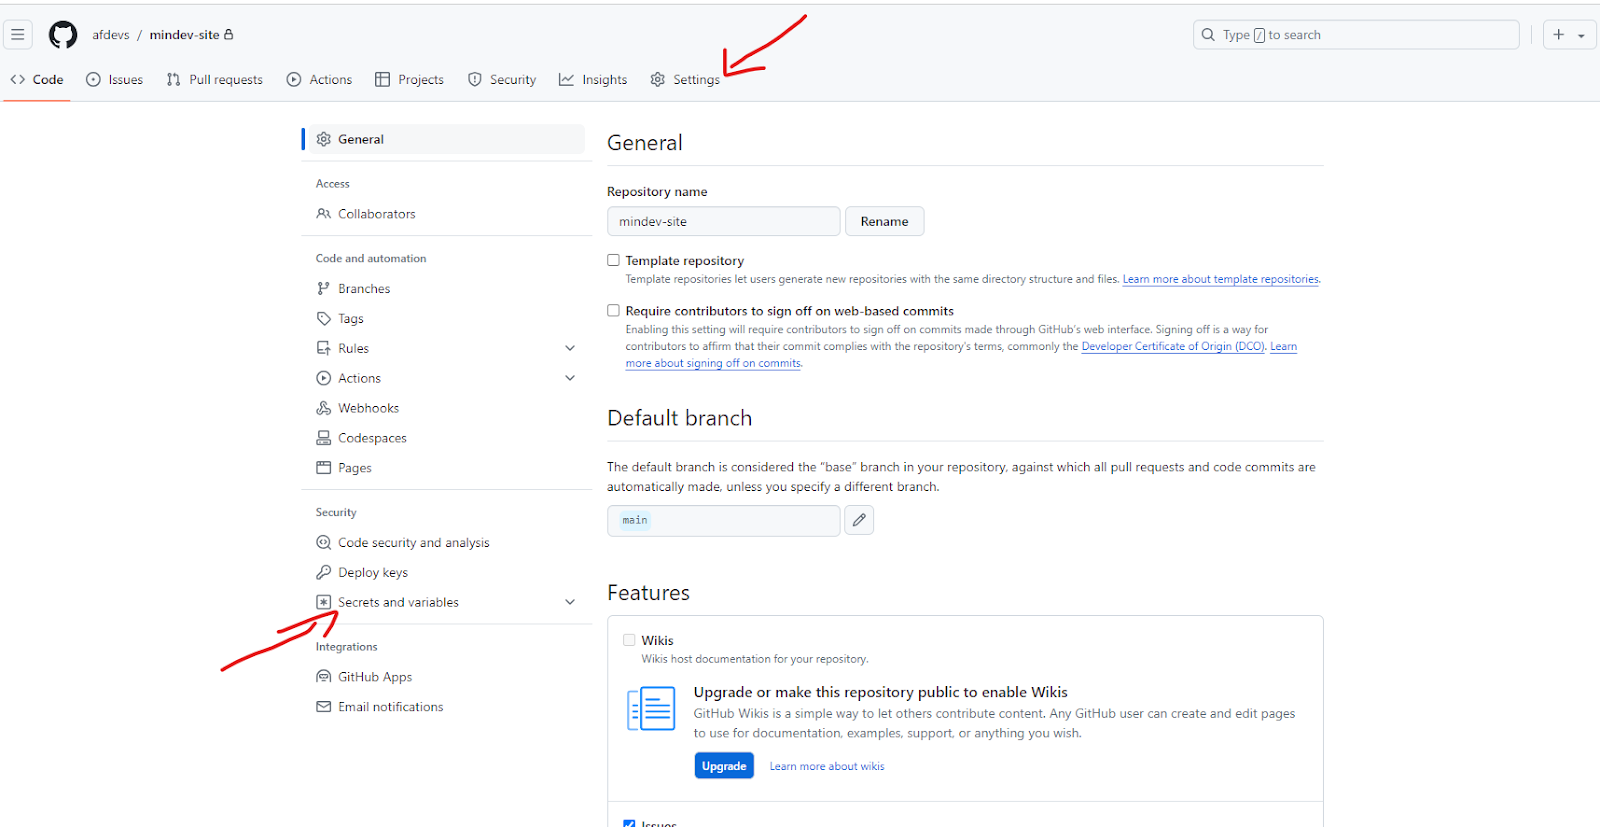The image size is (1600, 827).
Task: Switch to the Projects tab
Action: 409,79
